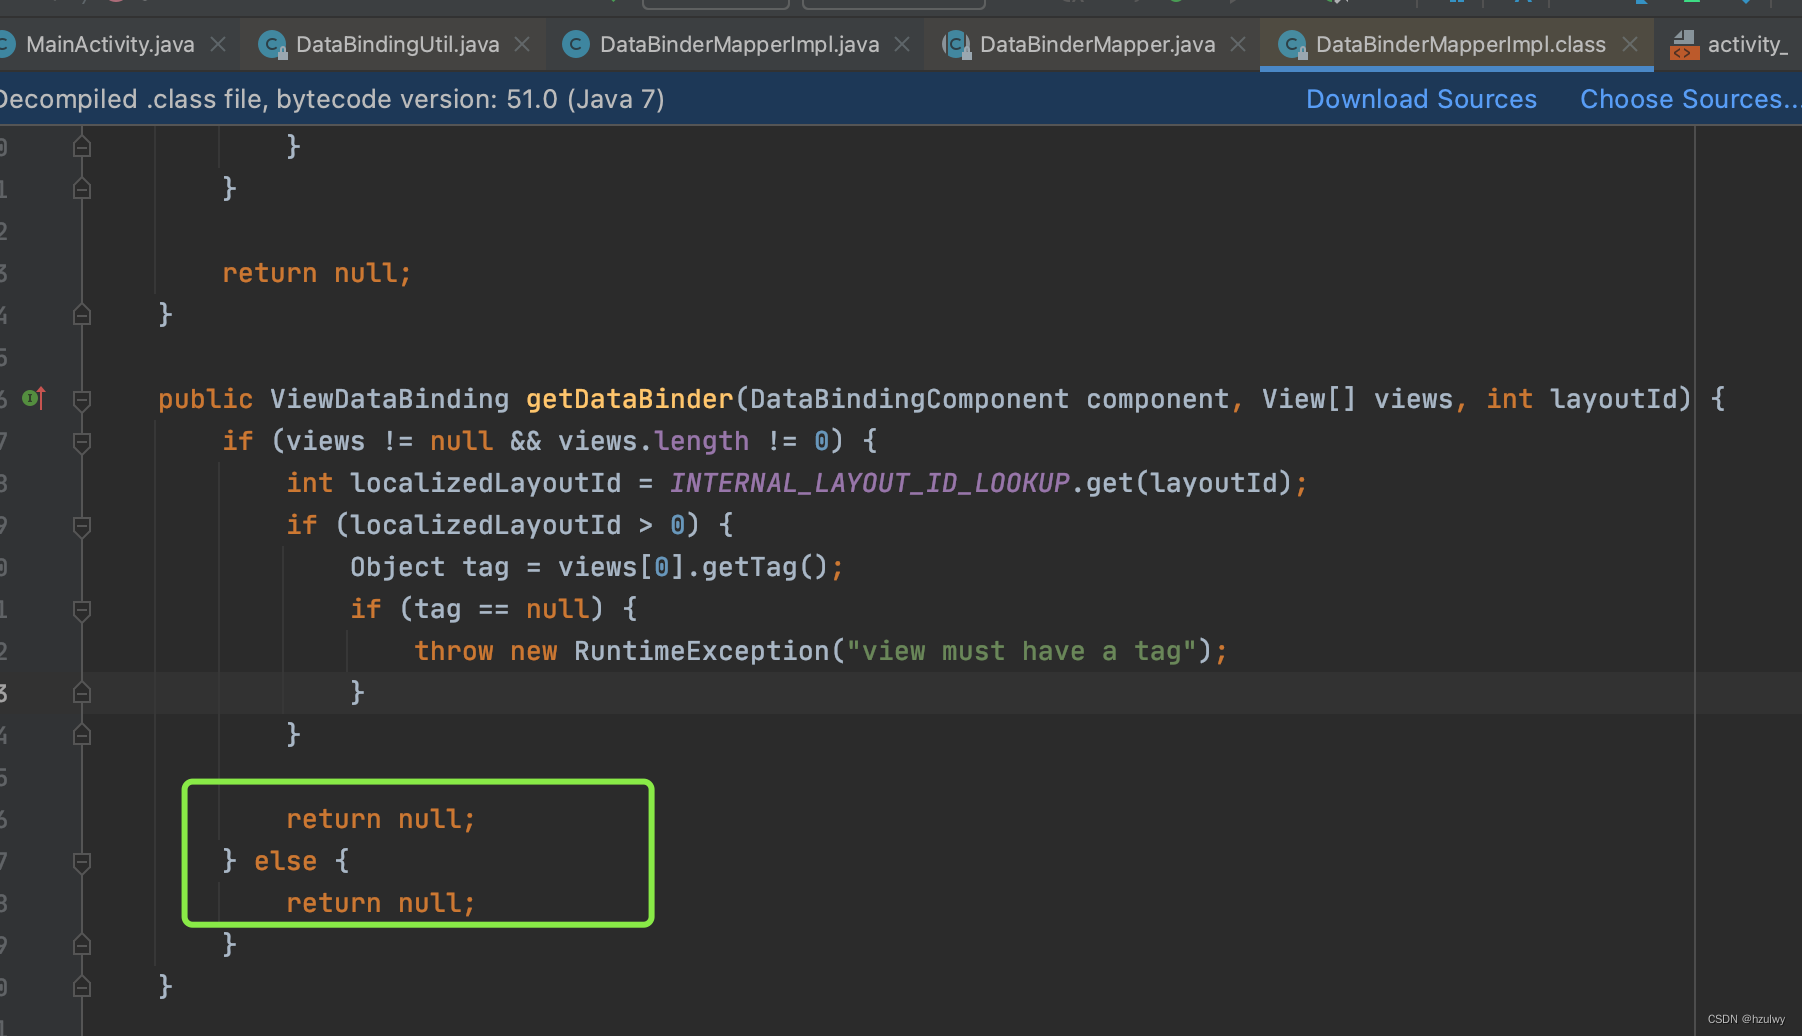Screen dimensions: 1802x1036
Task: Close the DataBindingUtil.java tab
Action: [x=522, y=44]
